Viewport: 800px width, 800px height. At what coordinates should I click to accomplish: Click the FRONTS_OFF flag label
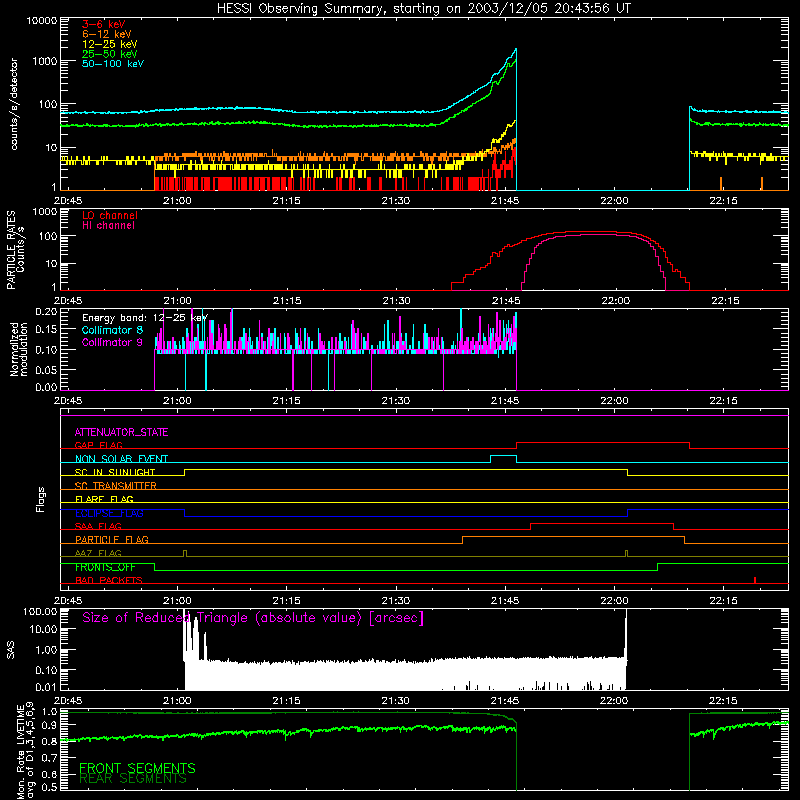(105, 567)
